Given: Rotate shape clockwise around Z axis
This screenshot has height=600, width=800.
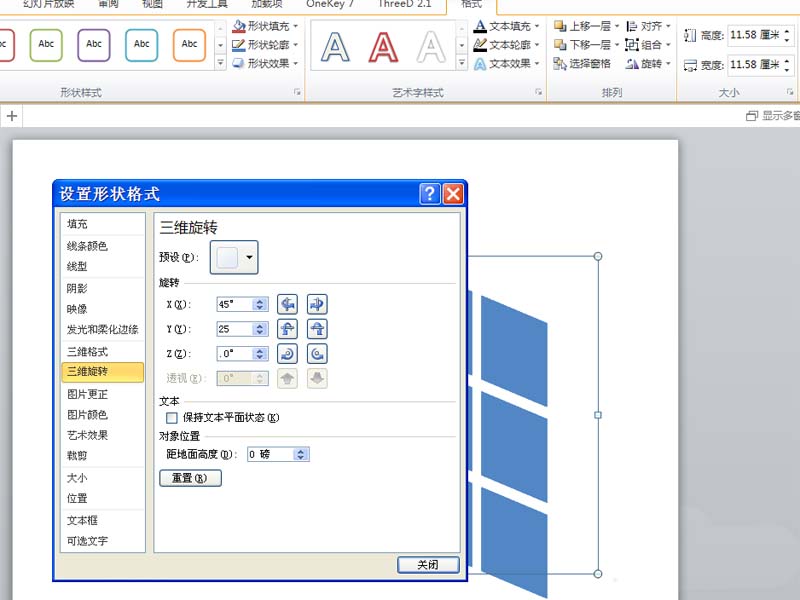Looking at the screenshot, I should coord(315,353).
